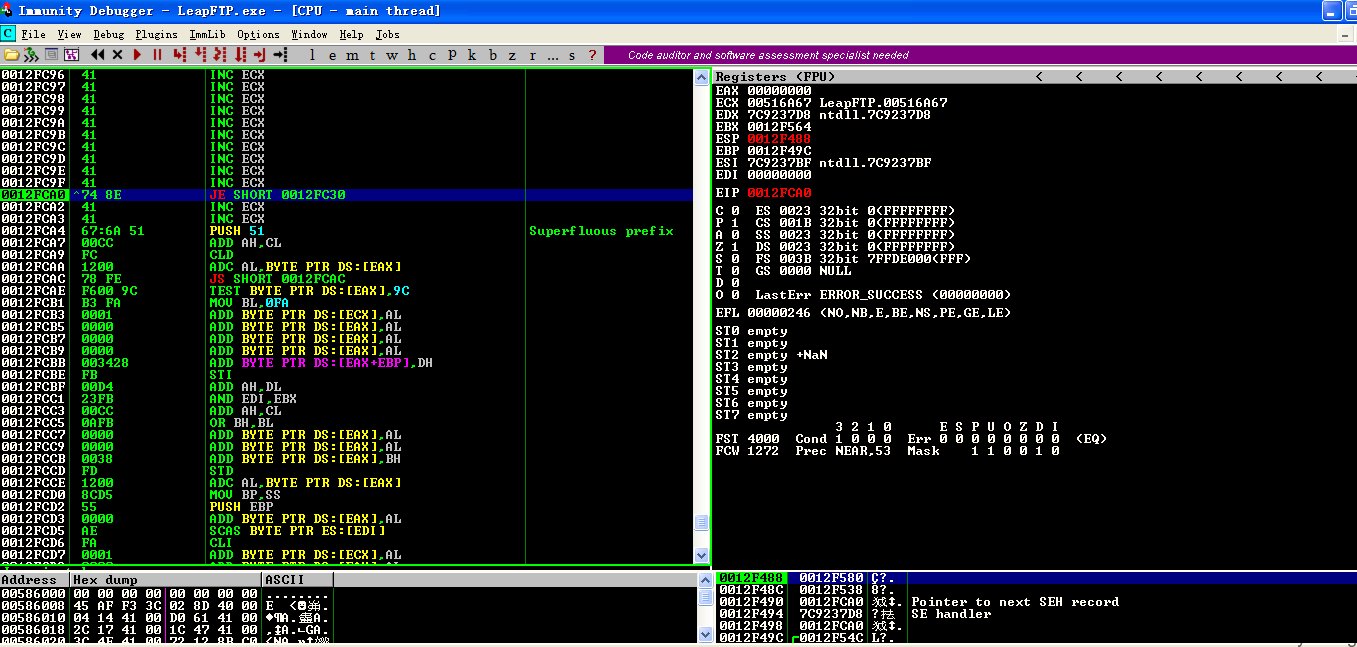The image size is (1357, 647).
Task: Click Go to address arrow icon
Action: pyautogui.click(x=280, y=54)
